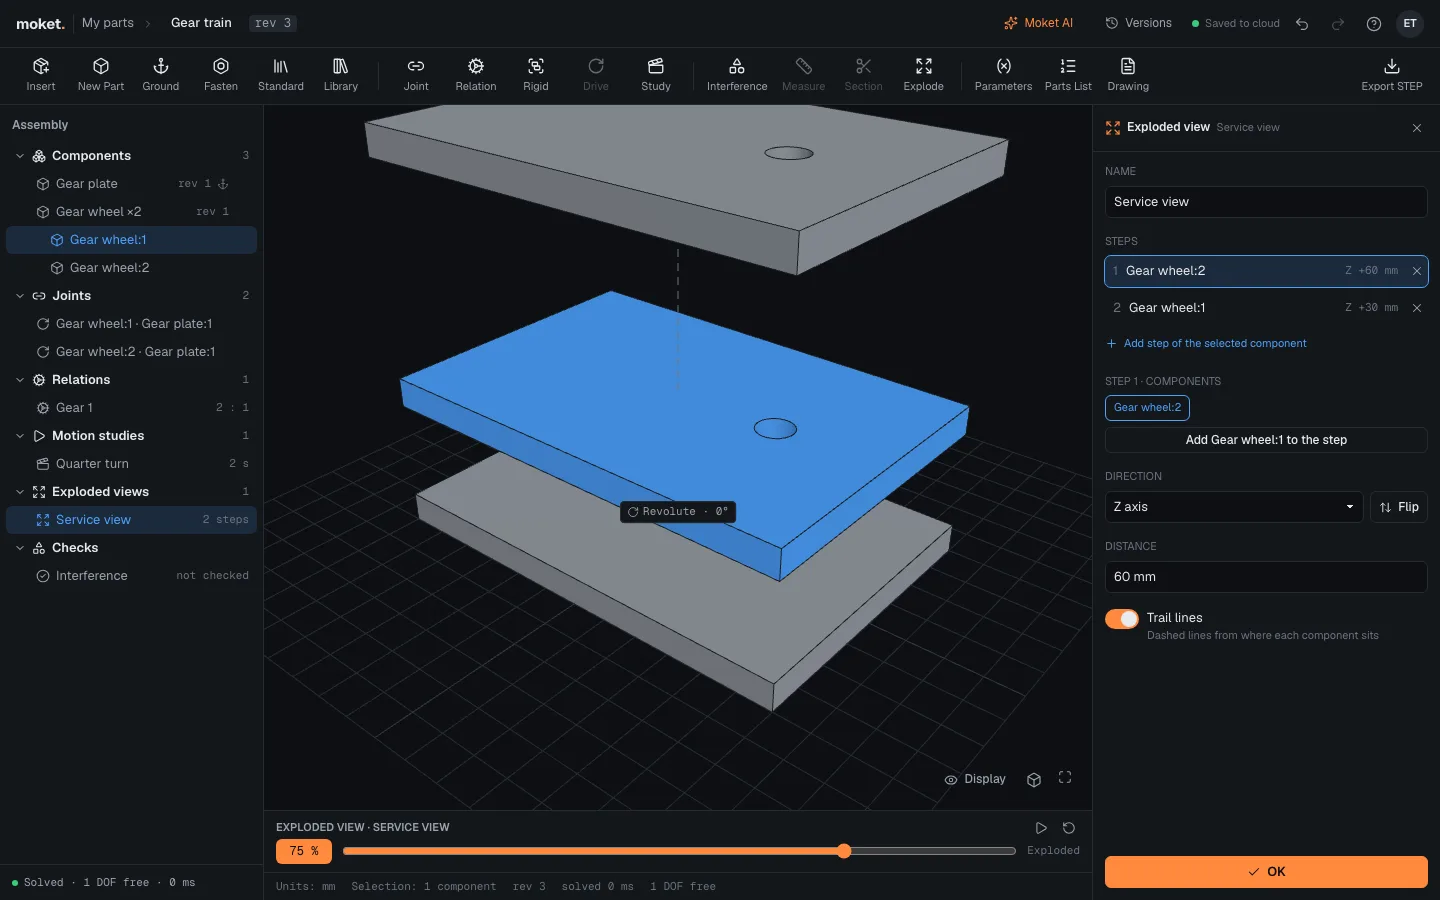Edit the Name field Service view
Screen dimensions: 1440x900
[x=1266, y=202]
